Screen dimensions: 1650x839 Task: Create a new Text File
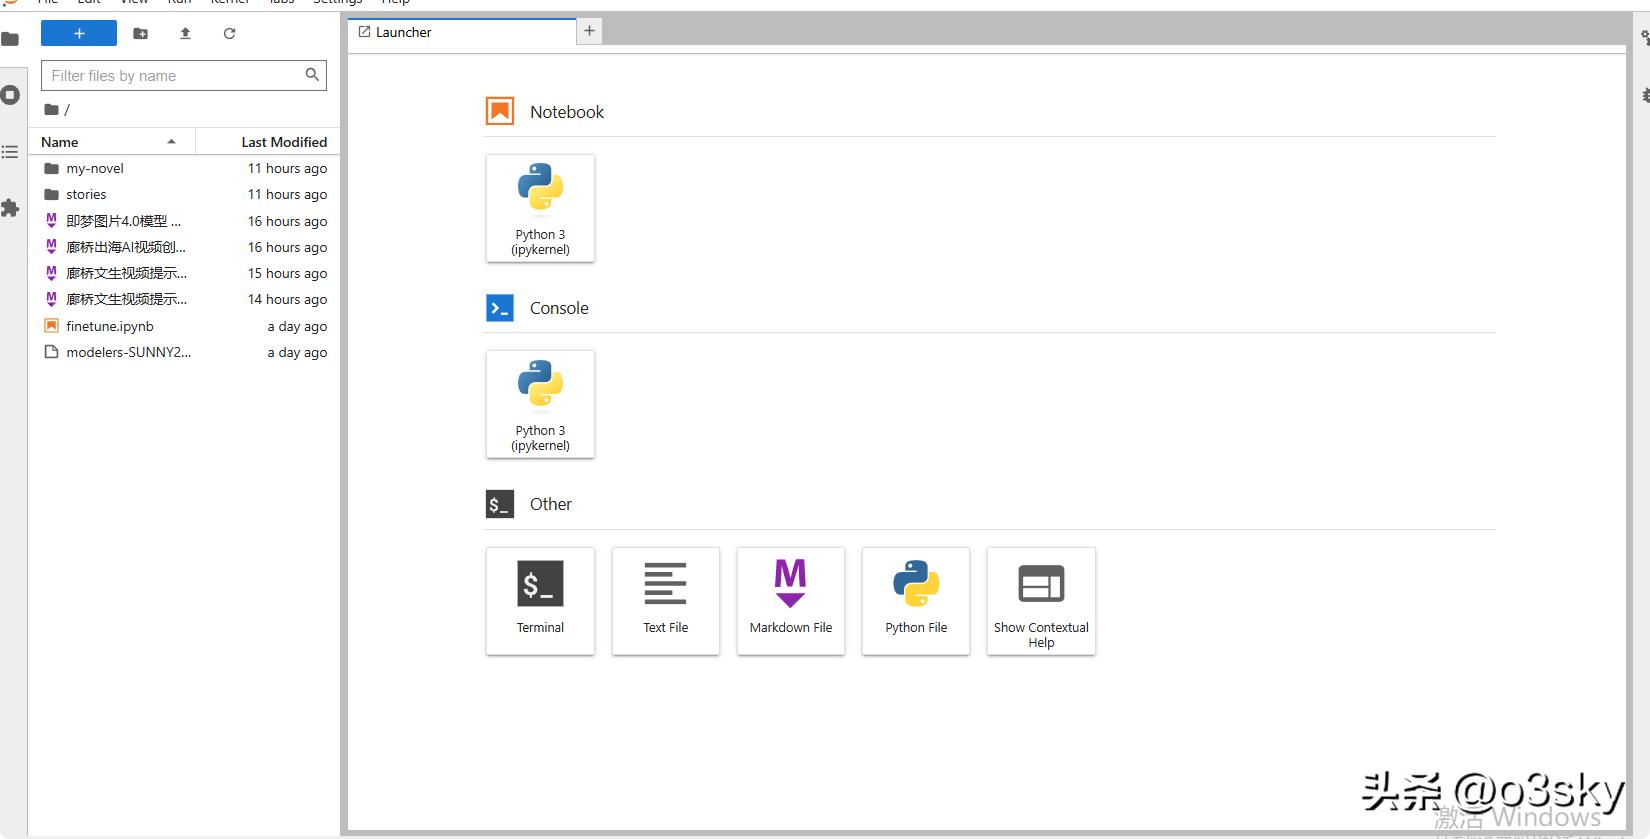pos(665,600)
